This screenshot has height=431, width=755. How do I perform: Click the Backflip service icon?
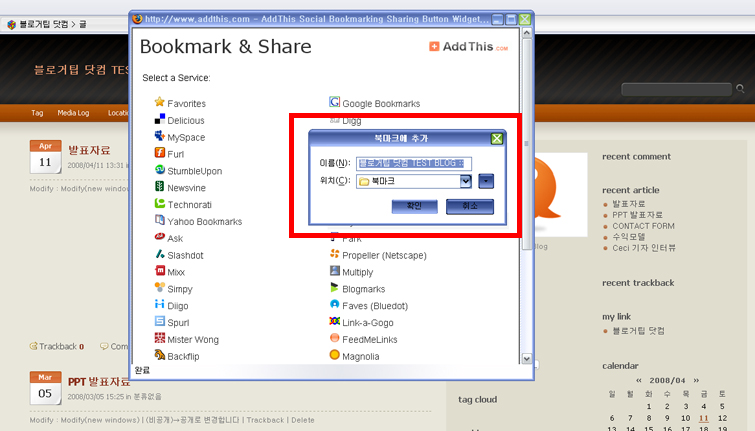[159, 355]
